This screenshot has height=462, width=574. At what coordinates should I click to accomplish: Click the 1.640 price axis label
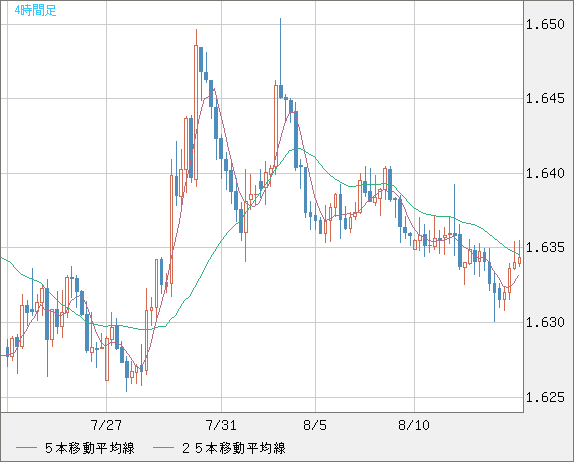click(545, 173)
